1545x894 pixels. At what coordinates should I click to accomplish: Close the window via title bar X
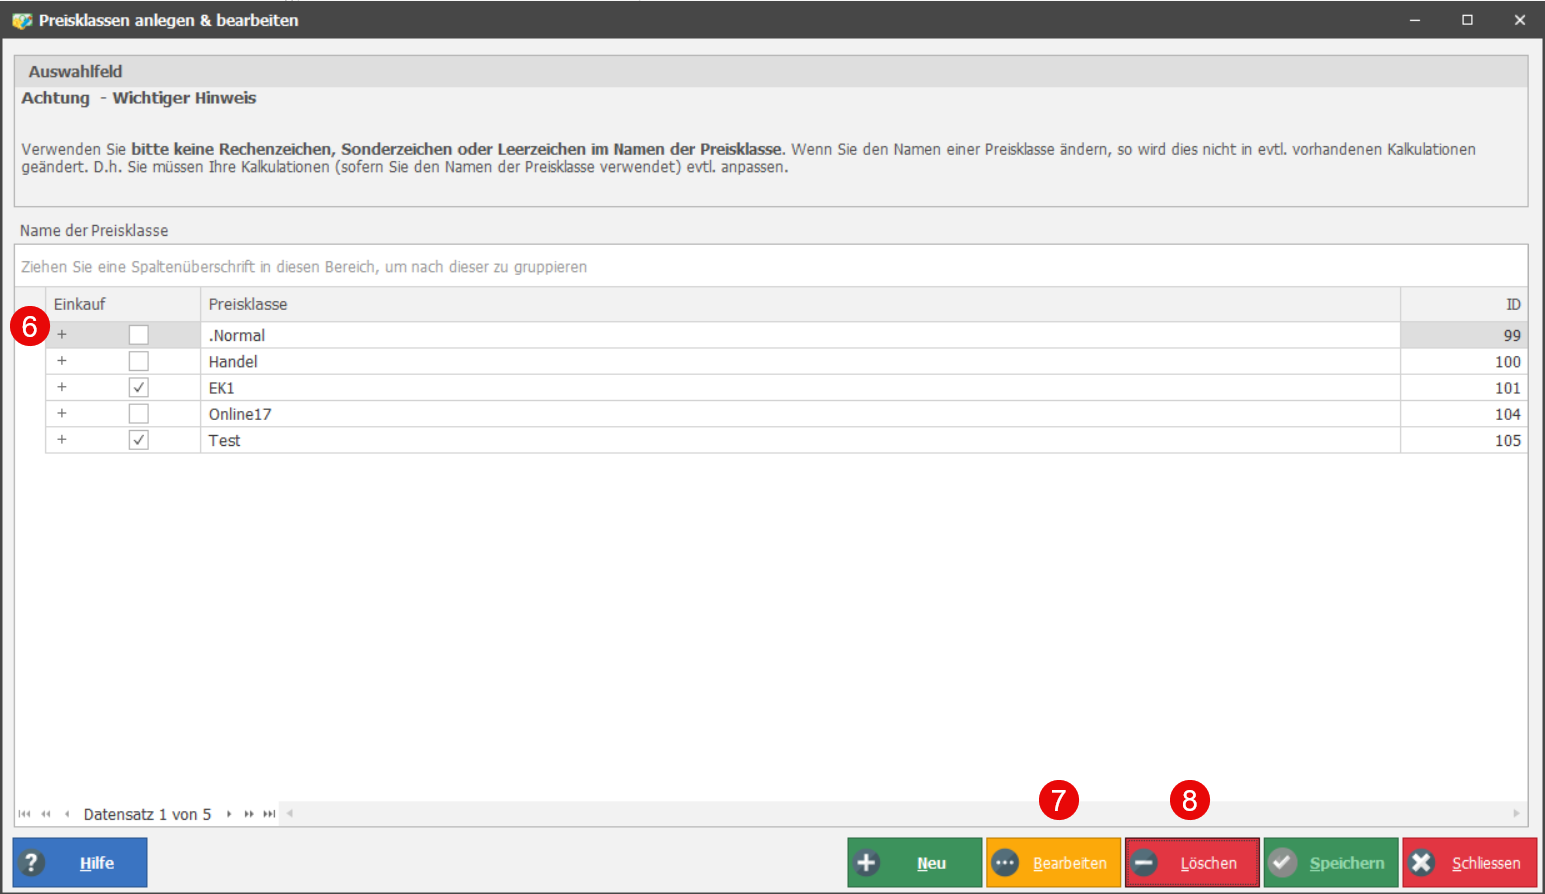click(x=1519, y=20)
